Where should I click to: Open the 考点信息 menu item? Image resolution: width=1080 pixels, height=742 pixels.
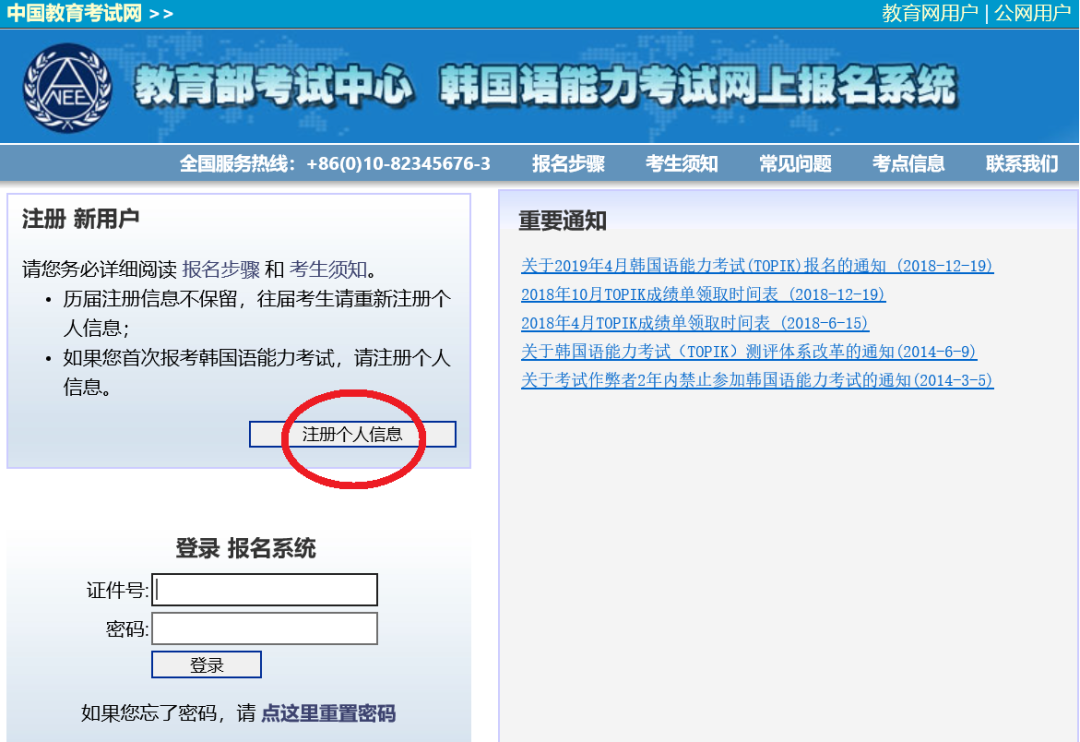[x=908, y=164]
